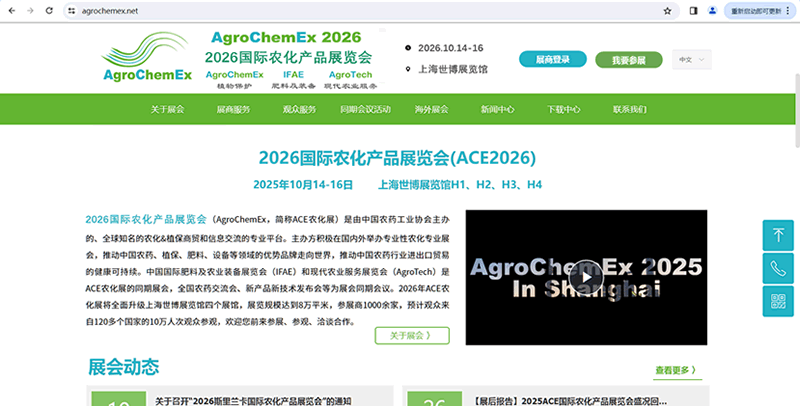The width and height of the screenshot is (800, 406).
Task: Expand the 关于展会 navigation menu
Action: click(168, 109)
